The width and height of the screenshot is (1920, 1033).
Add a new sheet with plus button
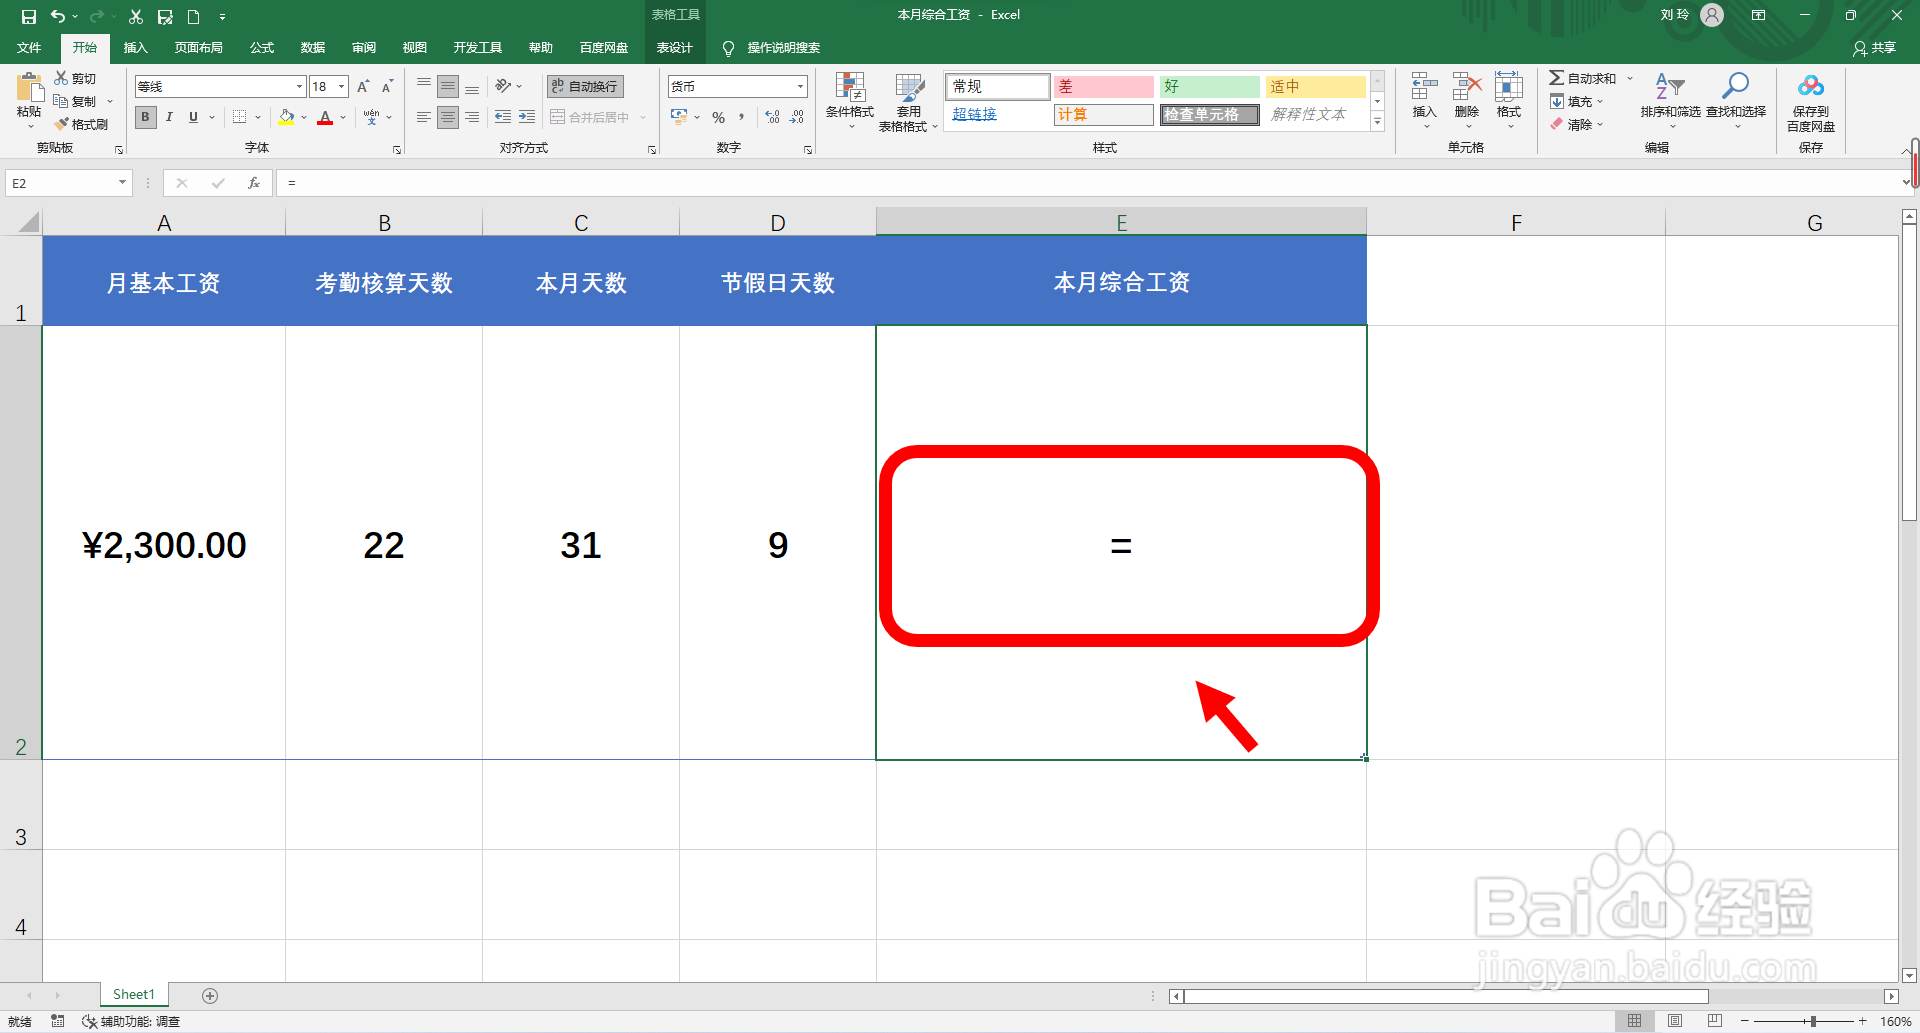210,995
